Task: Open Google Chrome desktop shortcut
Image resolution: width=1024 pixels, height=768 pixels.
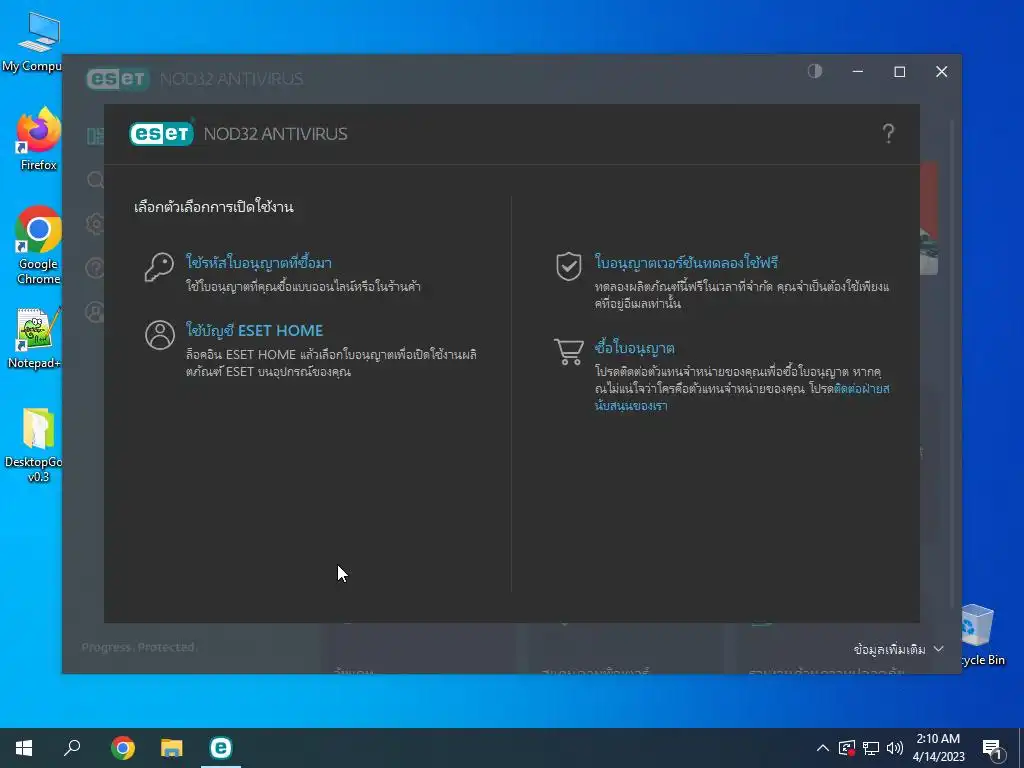Action: pos(39,246)
